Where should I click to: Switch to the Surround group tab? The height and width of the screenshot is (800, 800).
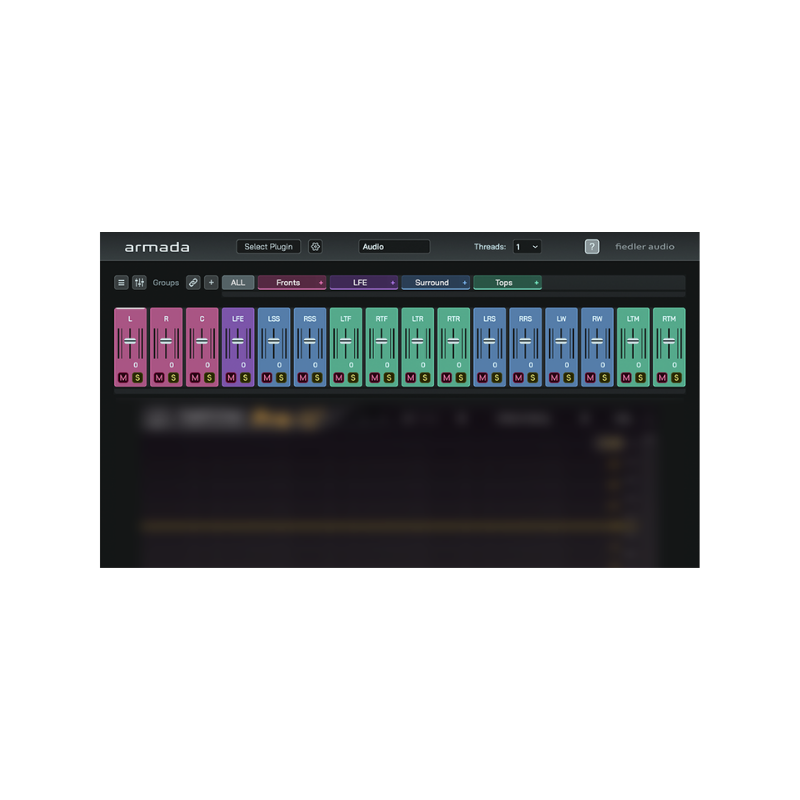click(x=430, y=283)
